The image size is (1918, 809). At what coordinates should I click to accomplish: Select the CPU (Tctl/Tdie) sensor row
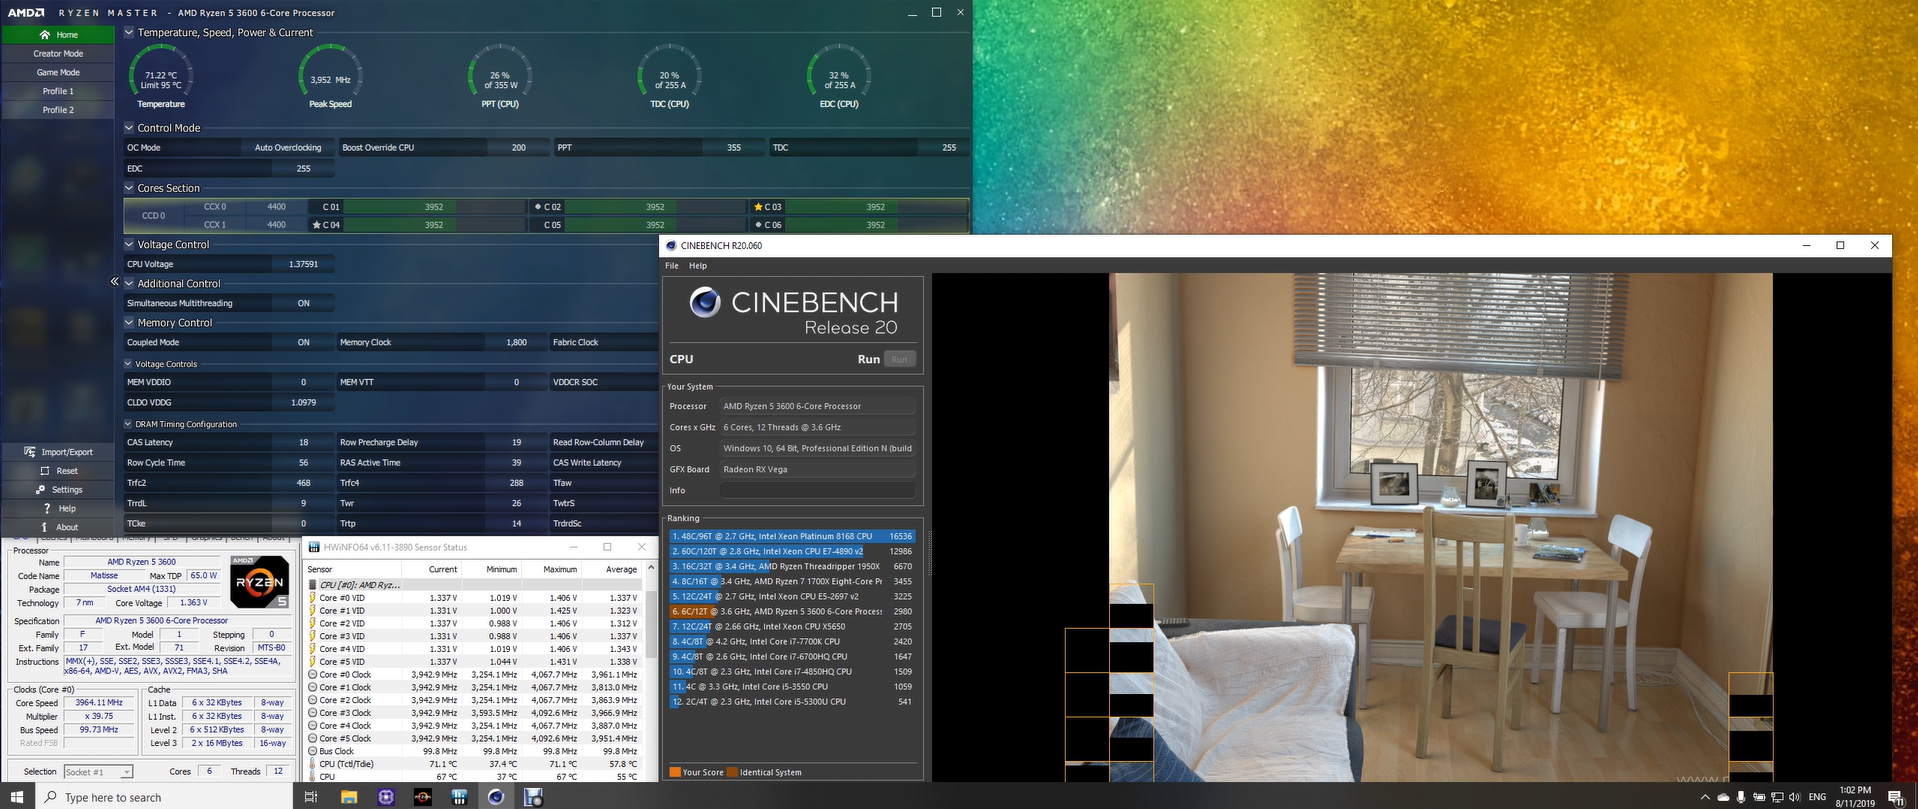click(474, 764)
